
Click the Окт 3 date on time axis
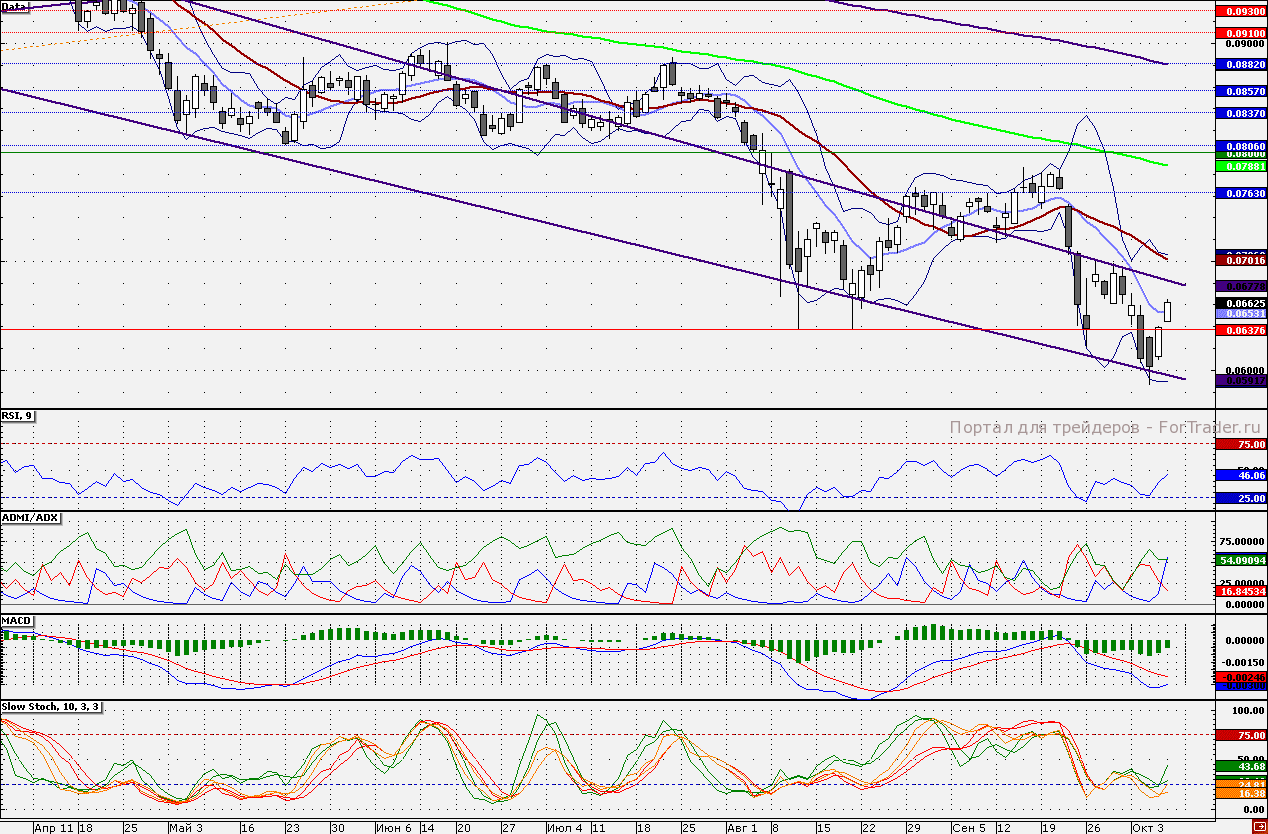(1146, 828)
